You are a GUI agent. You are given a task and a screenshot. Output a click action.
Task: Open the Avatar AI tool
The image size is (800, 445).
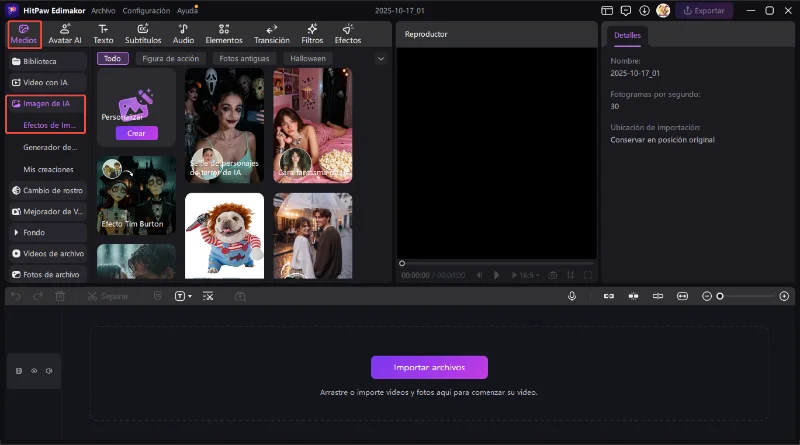tap(65, 33)
